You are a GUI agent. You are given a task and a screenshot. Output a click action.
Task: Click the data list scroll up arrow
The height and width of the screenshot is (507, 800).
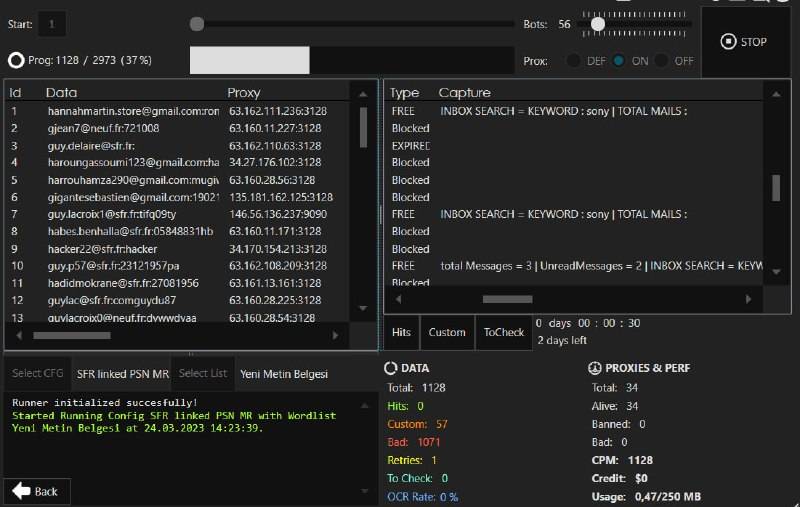click(363, 94)
